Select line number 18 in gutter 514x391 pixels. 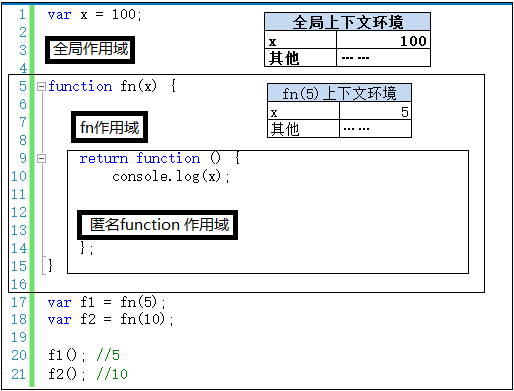coord(19,319)
